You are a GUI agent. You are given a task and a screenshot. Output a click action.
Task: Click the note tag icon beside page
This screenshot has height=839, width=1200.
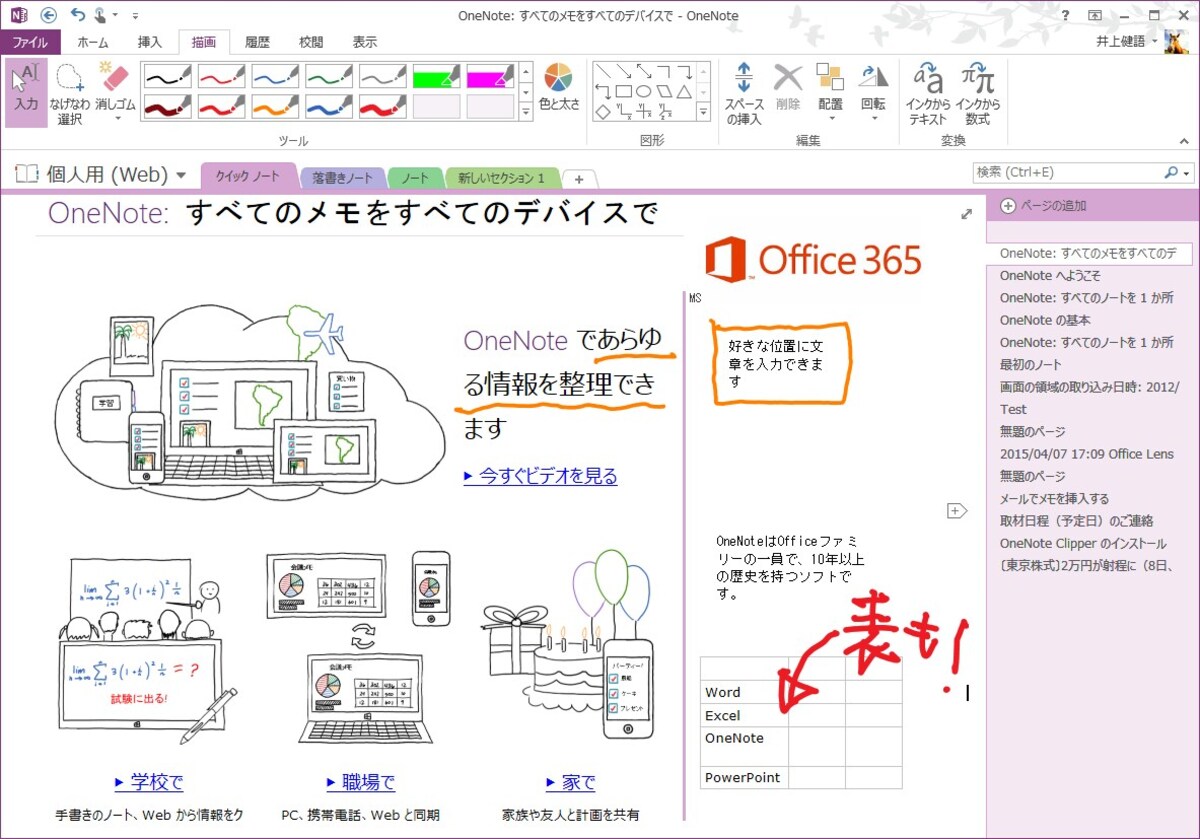[957, 511]
